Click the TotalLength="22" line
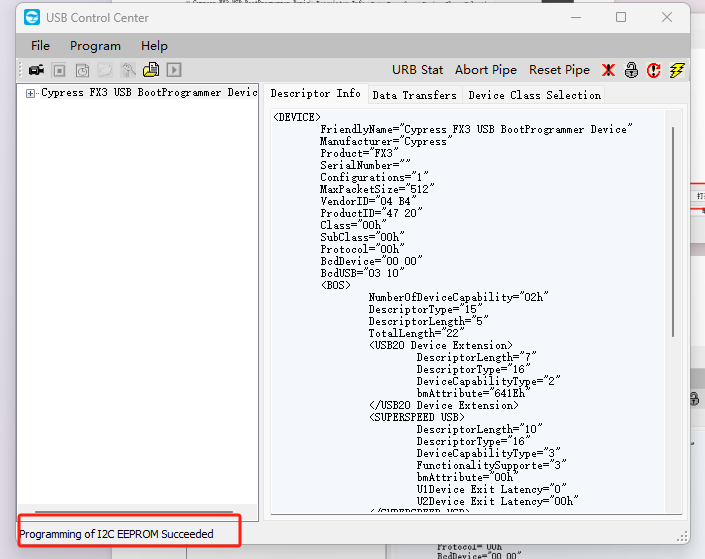Image resolution: width=705 pixels, height=559 pixels. coord(416,333)
